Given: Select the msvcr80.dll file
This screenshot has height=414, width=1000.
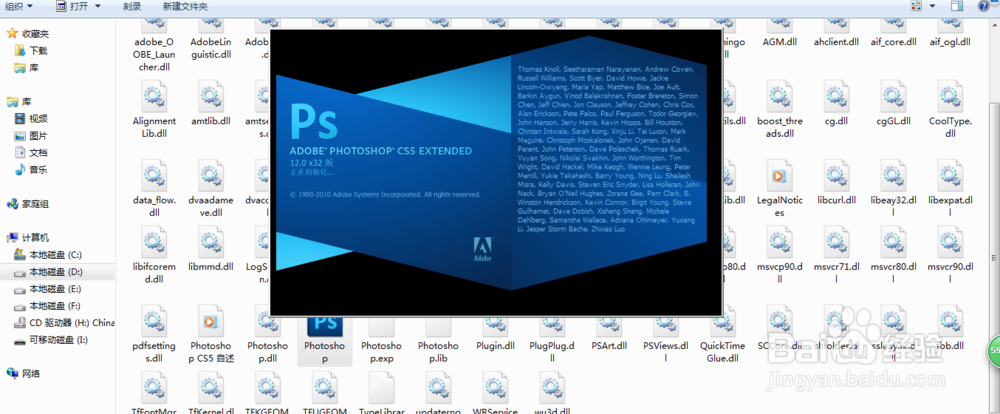Looking at the screenshot, I should point(893,255).
